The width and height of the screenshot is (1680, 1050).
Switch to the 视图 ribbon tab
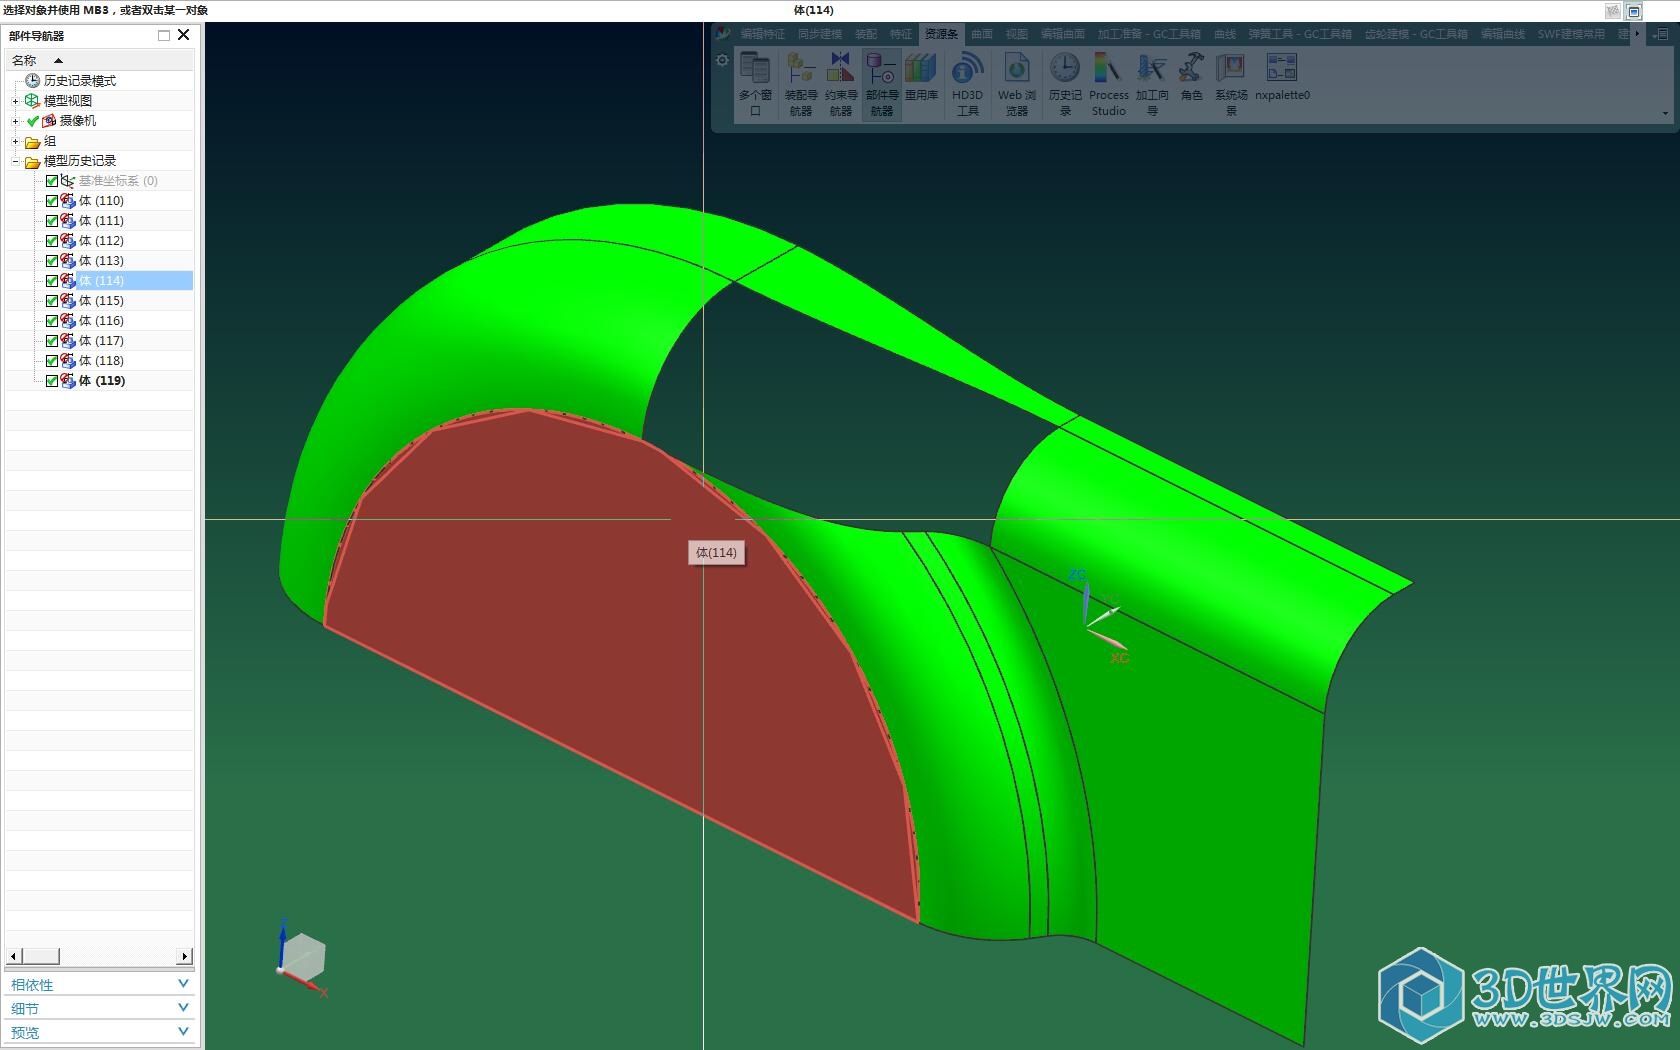tap(1017, 34)
